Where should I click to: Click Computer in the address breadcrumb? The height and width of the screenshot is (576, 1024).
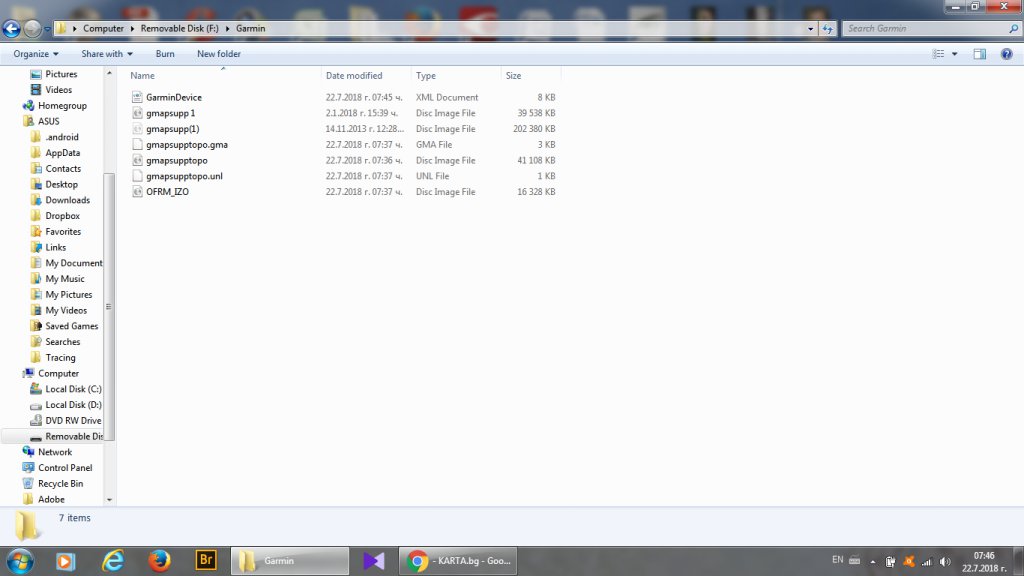coord(103,29)
